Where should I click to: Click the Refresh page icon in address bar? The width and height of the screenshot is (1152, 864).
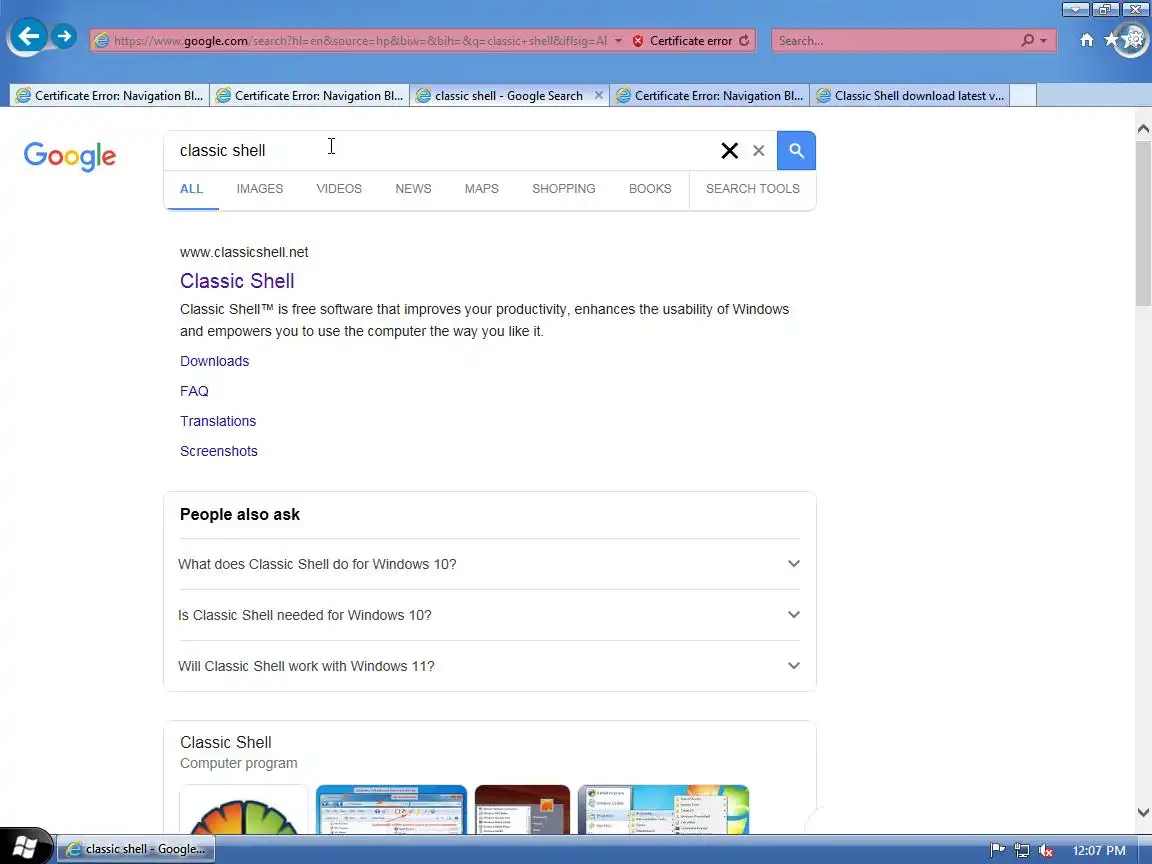coord(744,40)
